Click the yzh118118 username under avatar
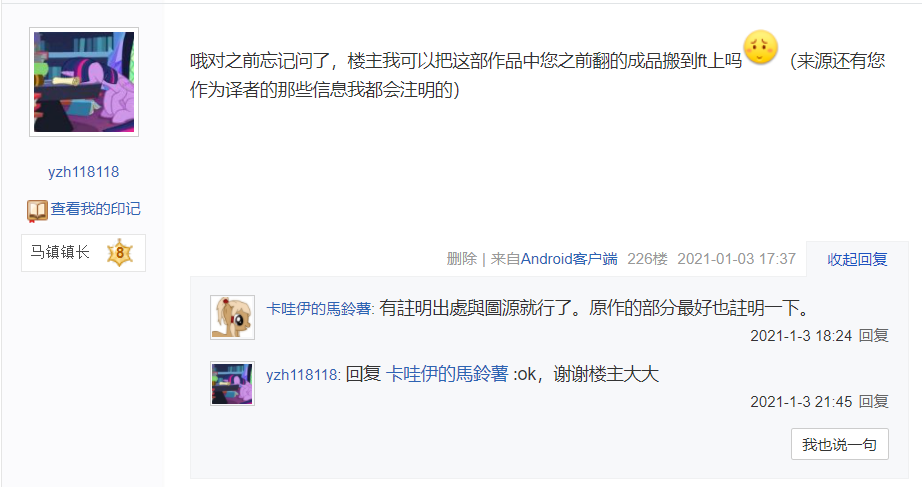The width and height of the screenshot is (922, 487). tap(83, 172)
